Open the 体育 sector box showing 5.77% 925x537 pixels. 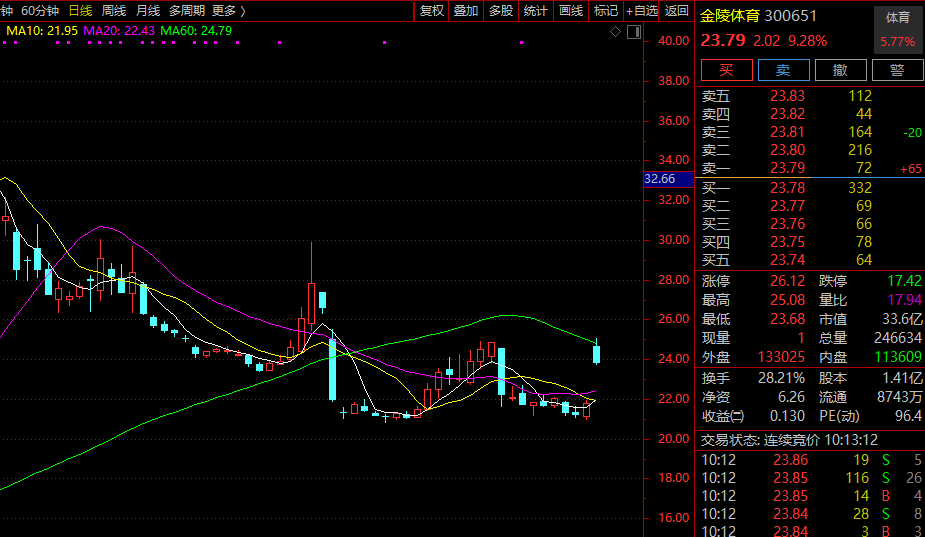point(897,31)
